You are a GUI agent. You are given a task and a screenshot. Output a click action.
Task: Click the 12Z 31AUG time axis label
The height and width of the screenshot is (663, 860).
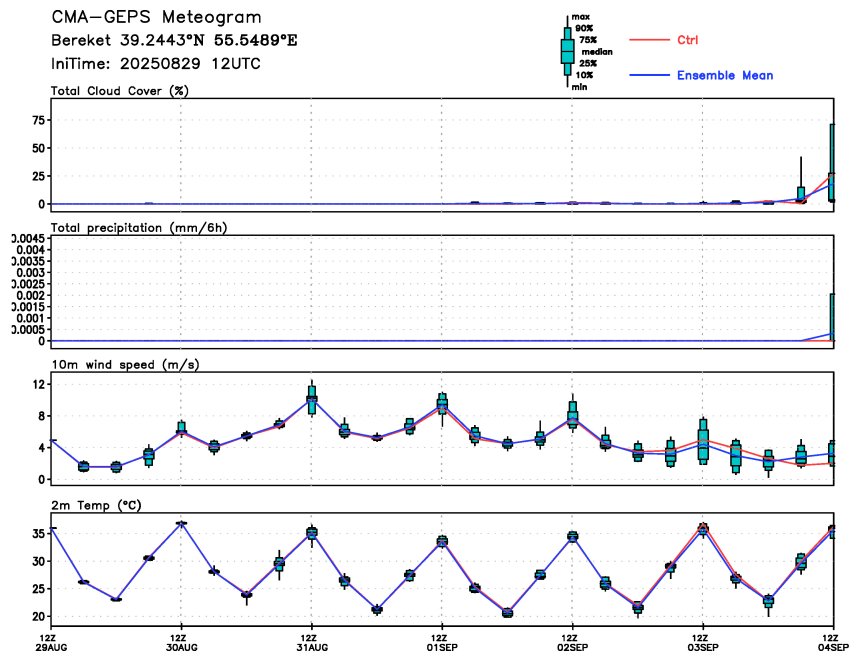[x=312, y=642]
